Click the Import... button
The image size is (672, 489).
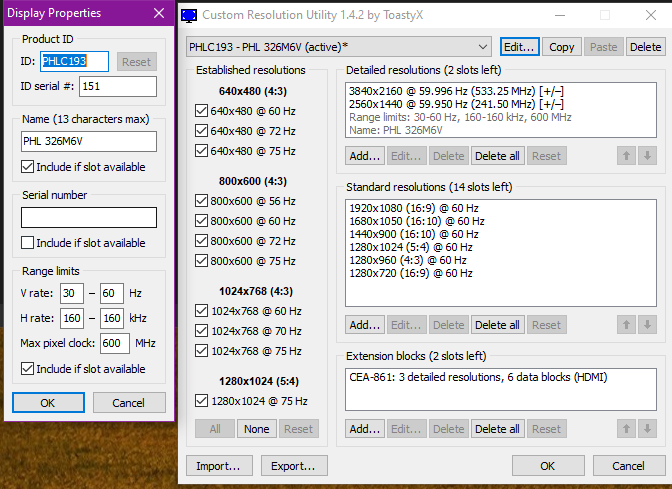[219, 465]
